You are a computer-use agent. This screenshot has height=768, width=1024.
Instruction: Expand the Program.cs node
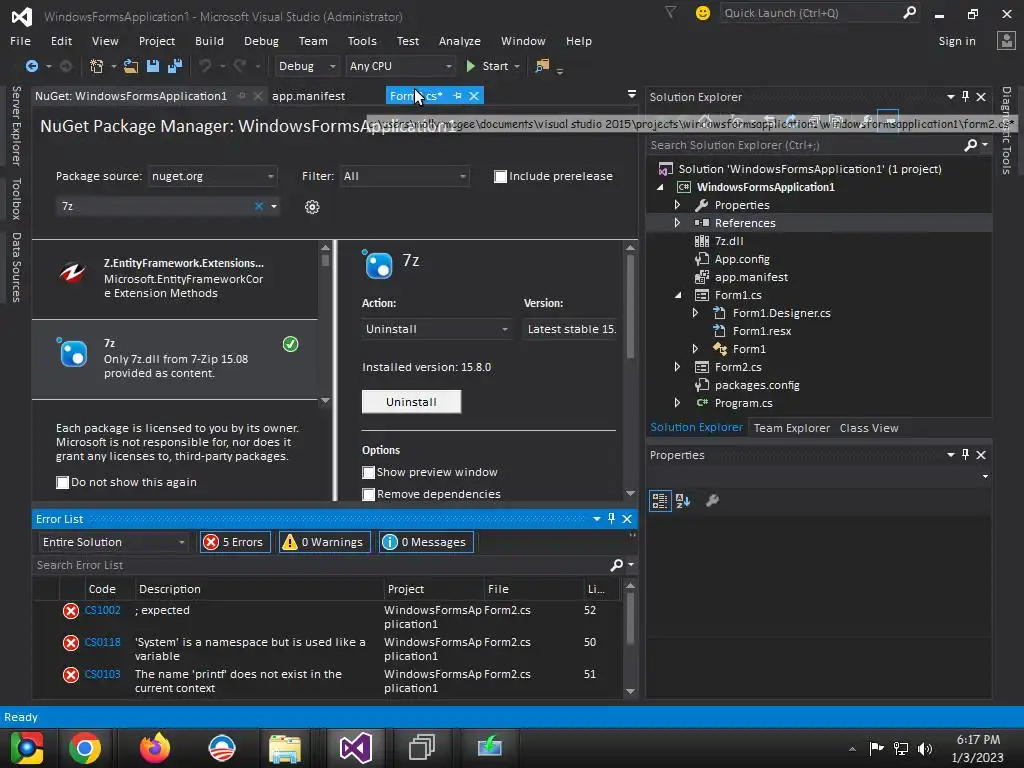pyautogui.click(x=677, y=403)
